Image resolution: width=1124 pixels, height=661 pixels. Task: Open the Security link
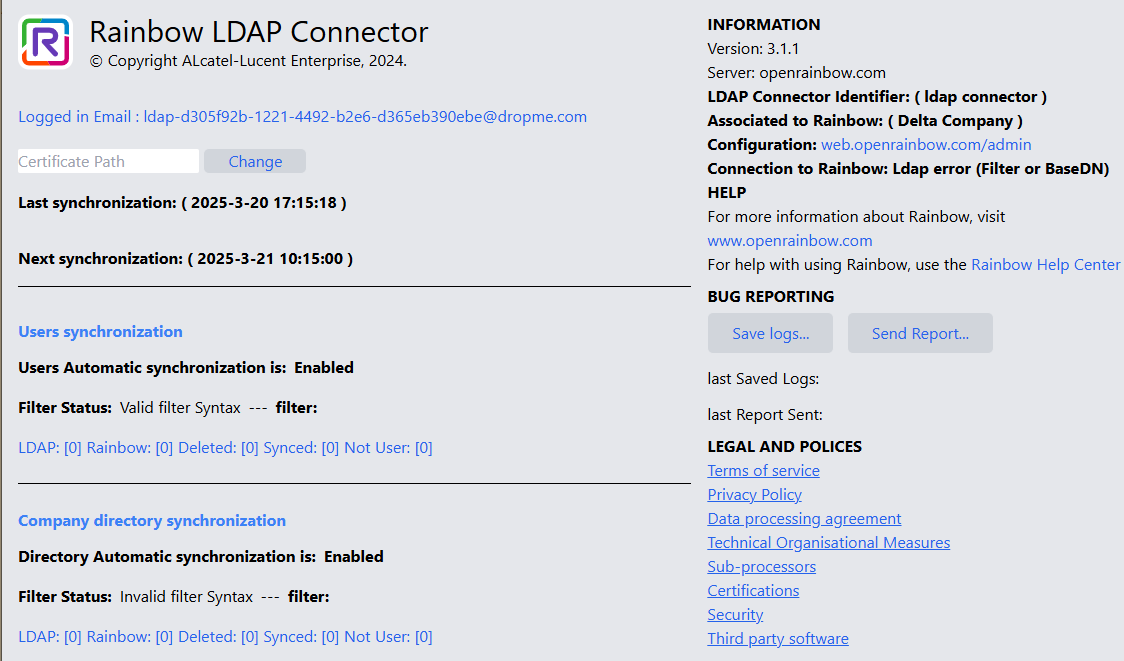[735, 615]
